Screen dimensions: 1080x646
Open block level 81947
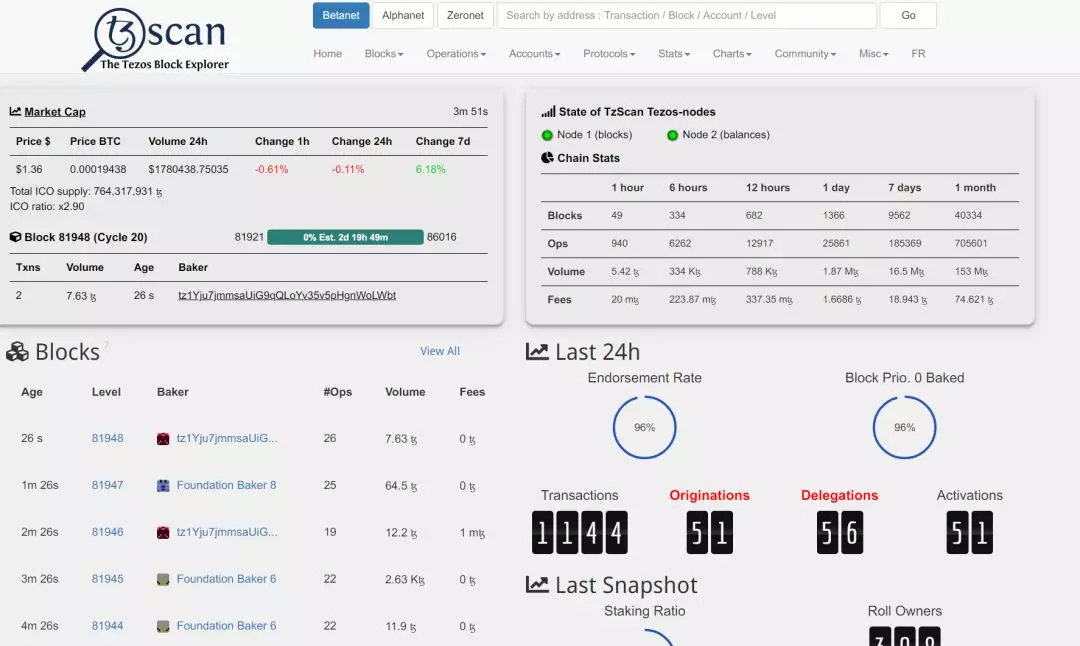click(107, 486)
